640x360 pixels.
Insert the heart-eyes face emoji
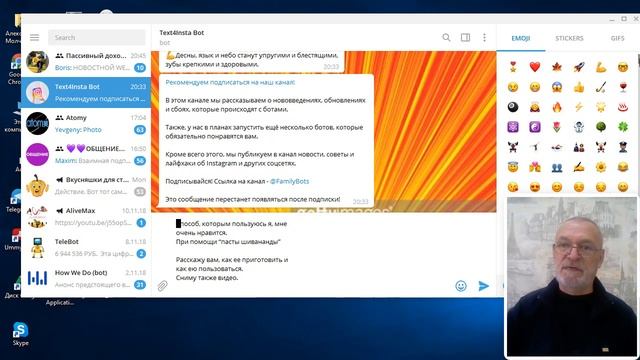535,187
